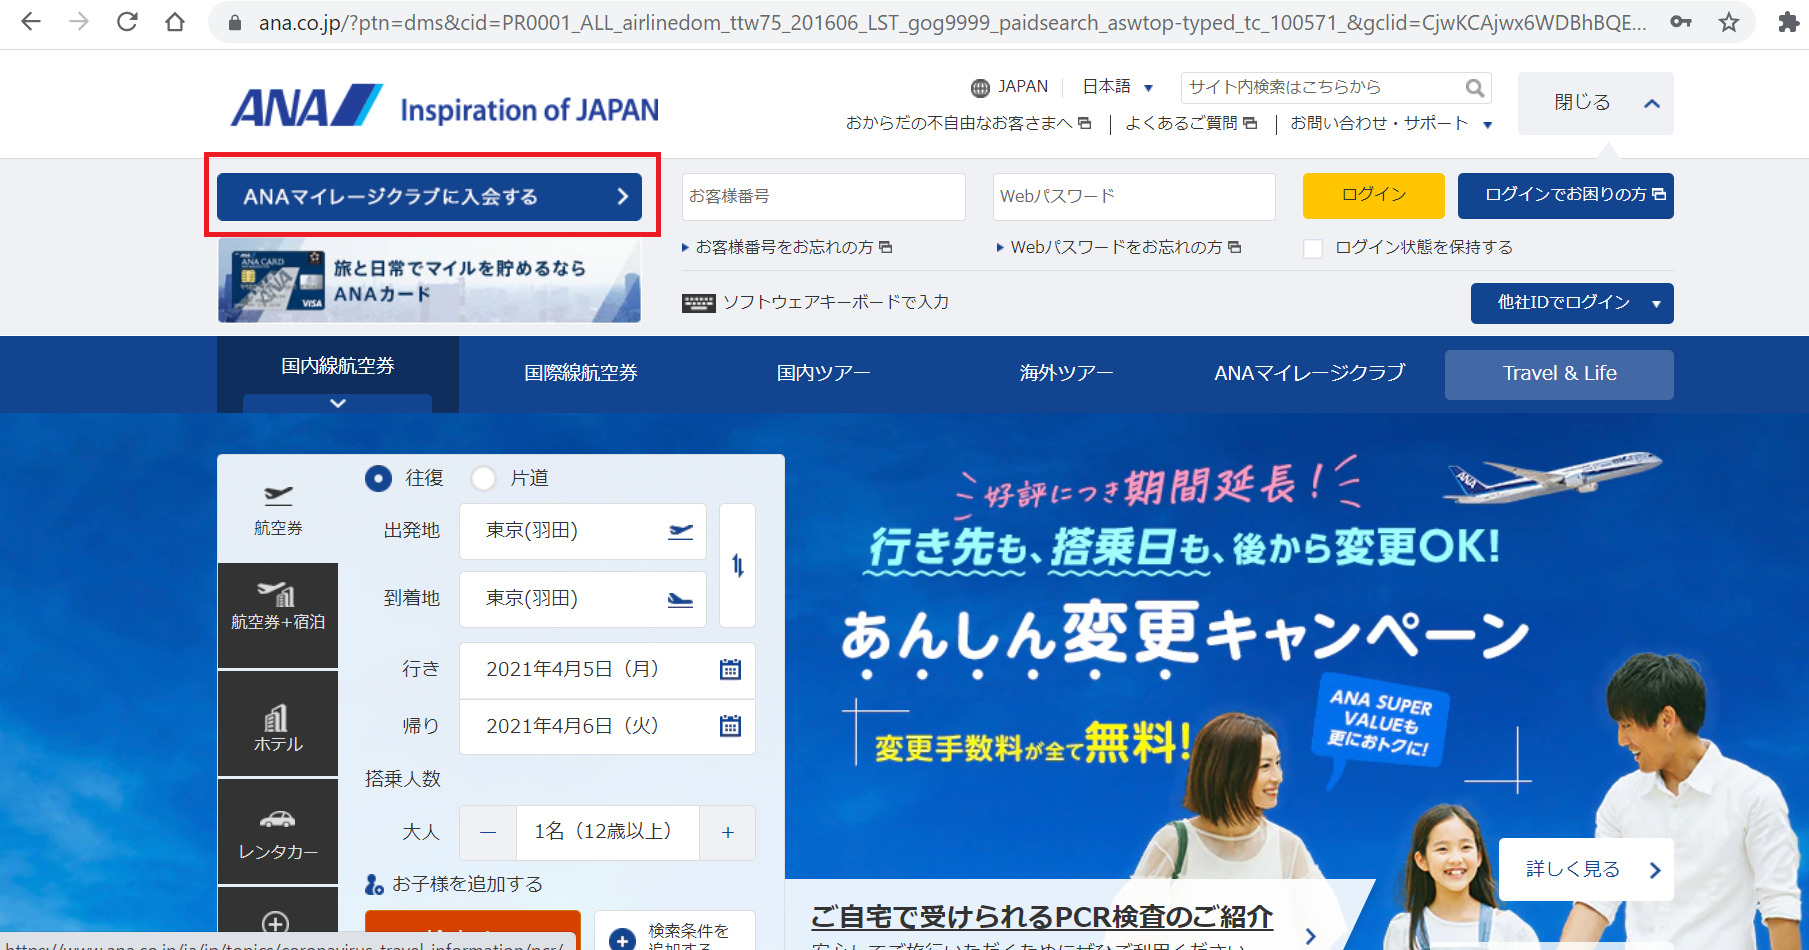Swap departure and arrival airports
The width and height of the screenshot is (1809, 950).
tap(738, 565)
